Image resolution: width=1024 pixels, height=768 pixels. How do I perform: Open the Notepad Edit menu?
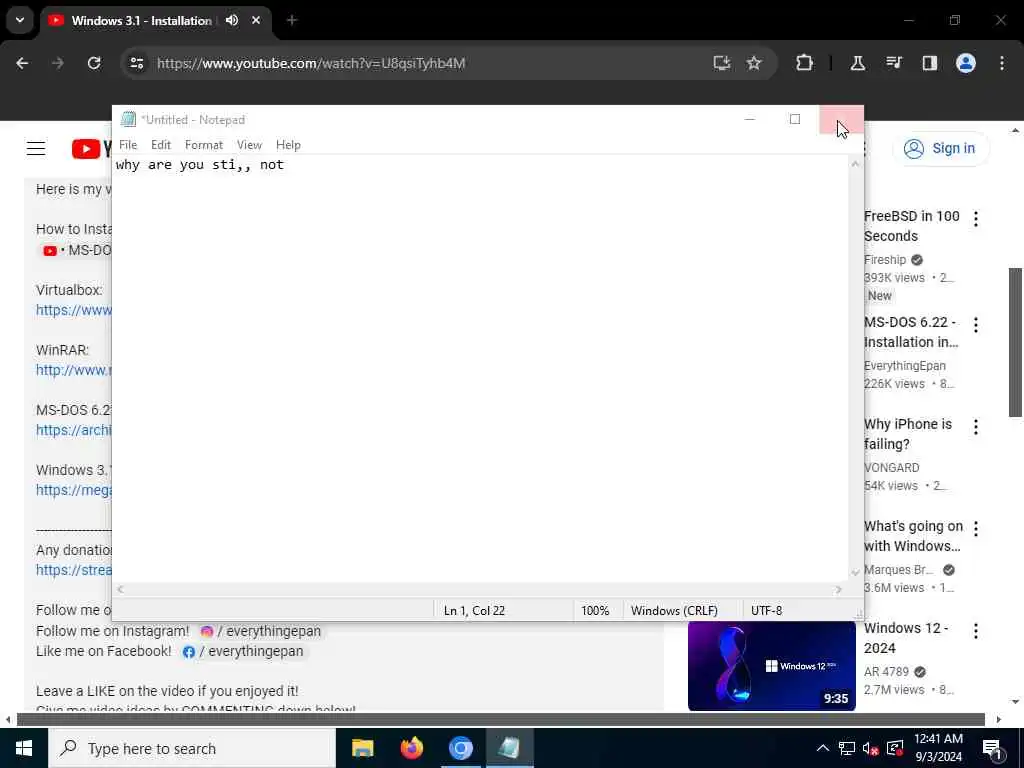pos(161,145)
